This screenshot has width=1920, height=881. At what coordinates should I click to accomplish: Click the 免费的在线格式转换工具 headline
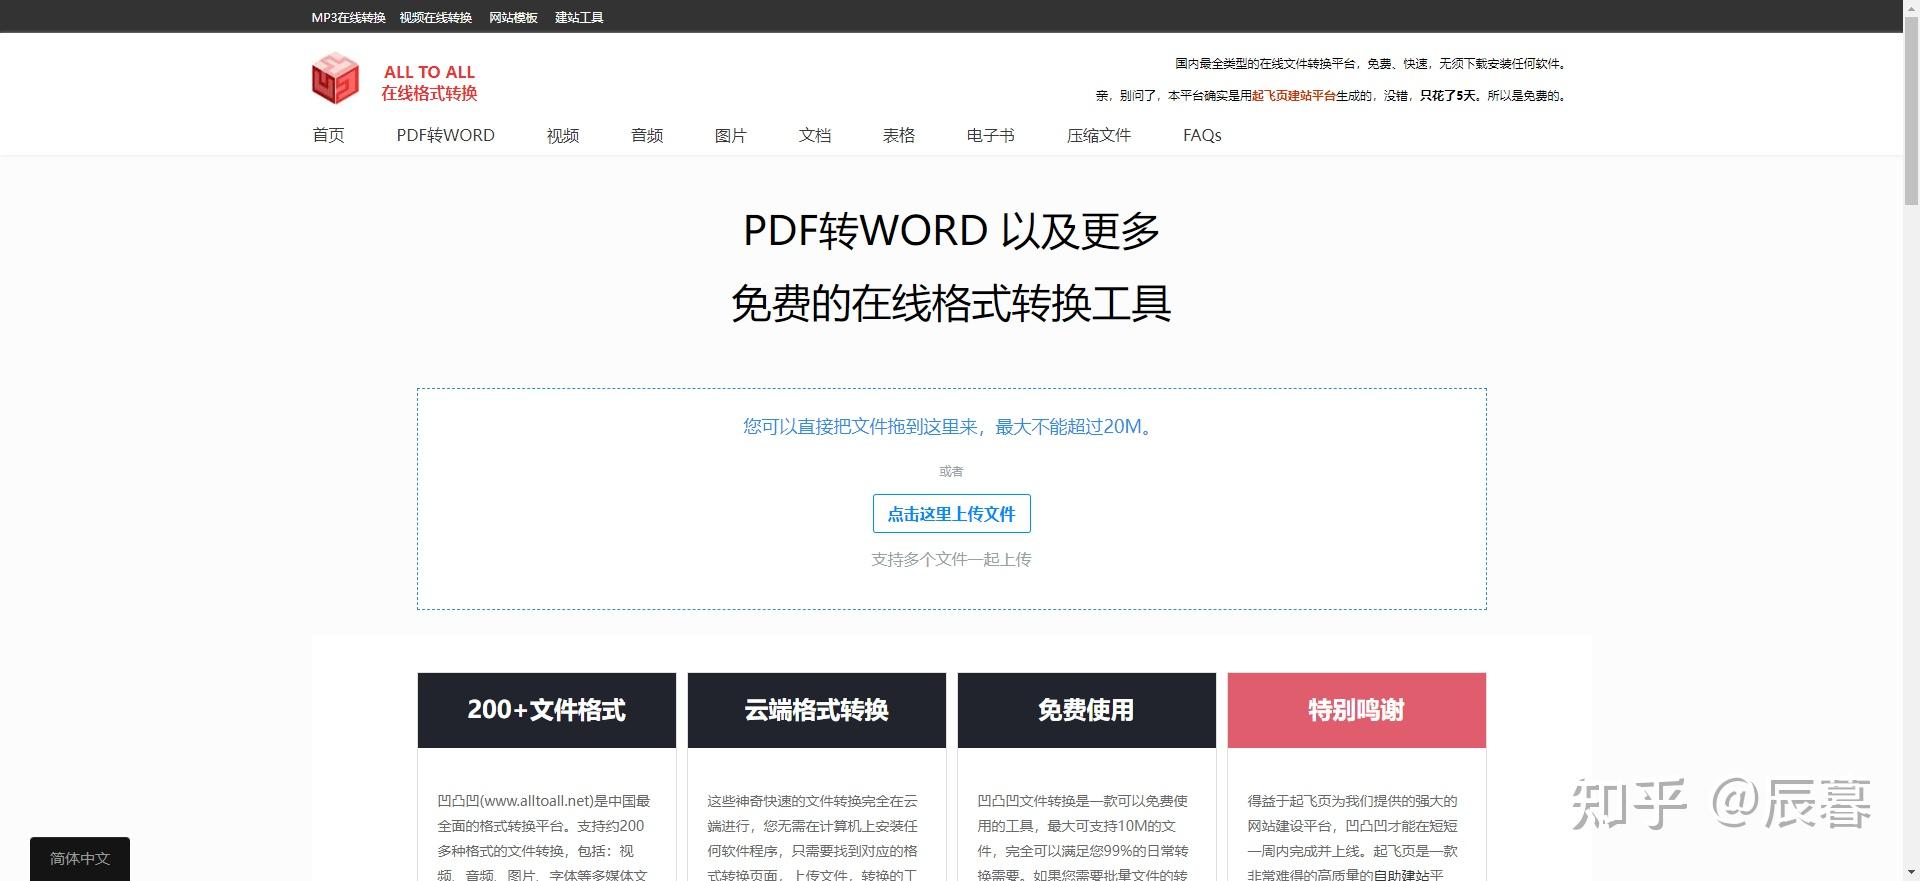[x=951, y=303]
